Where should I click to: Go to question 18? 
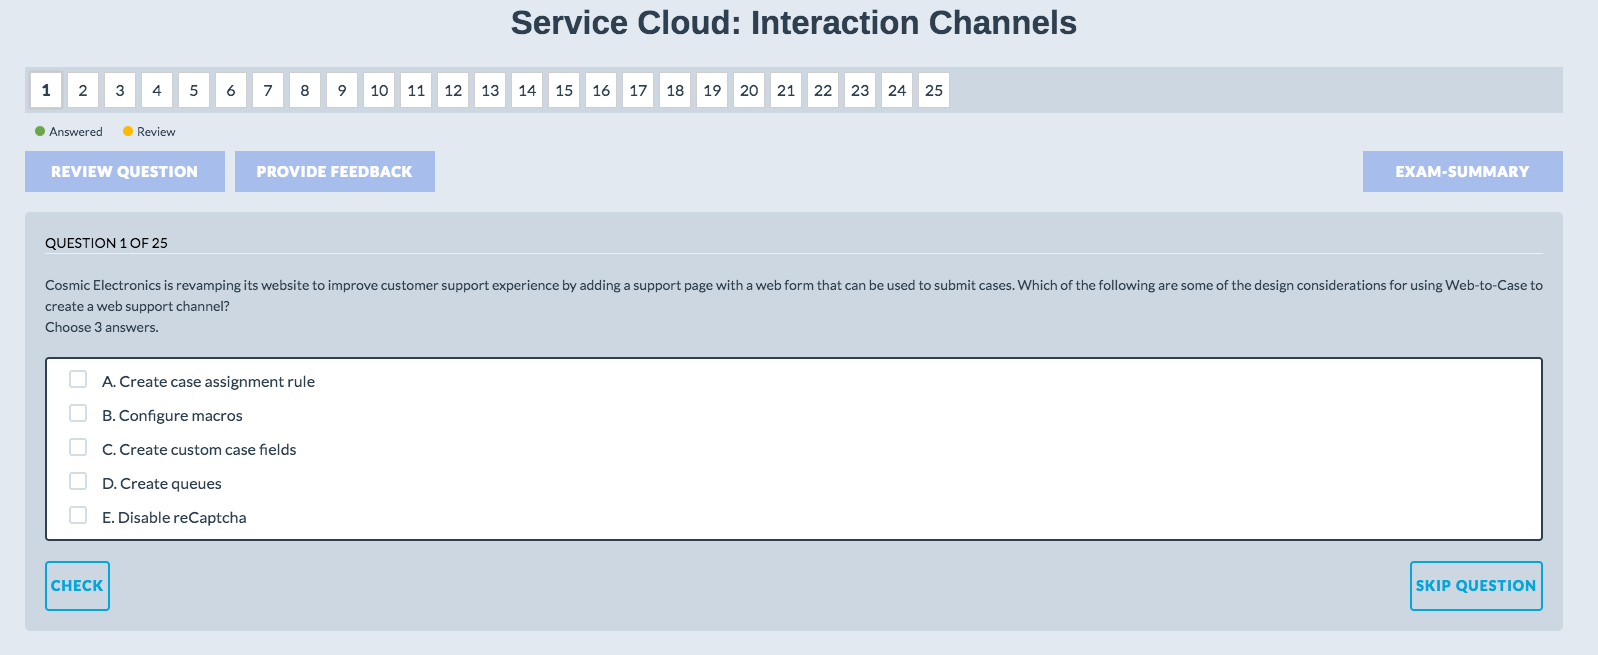[675, 90]
